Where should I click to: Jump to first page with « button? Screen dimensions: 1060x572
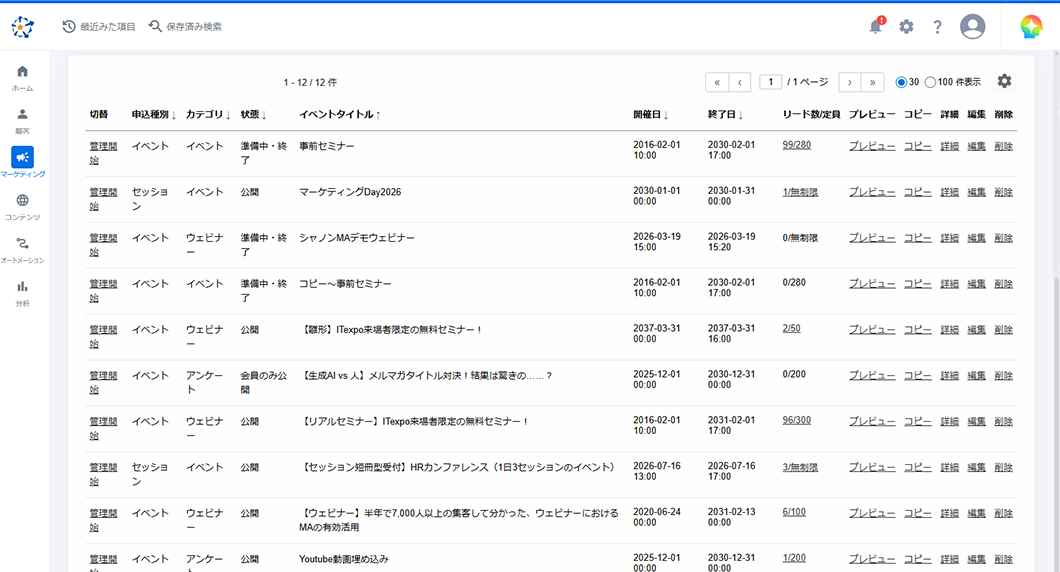(x=717, y=82)
